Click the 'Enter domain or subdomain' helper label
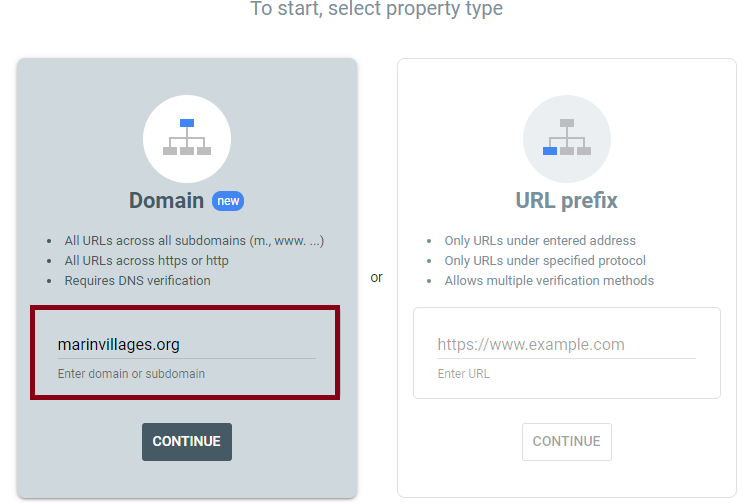Image resolution: width=751 pixels, height=503 pixels. [131, 374]
